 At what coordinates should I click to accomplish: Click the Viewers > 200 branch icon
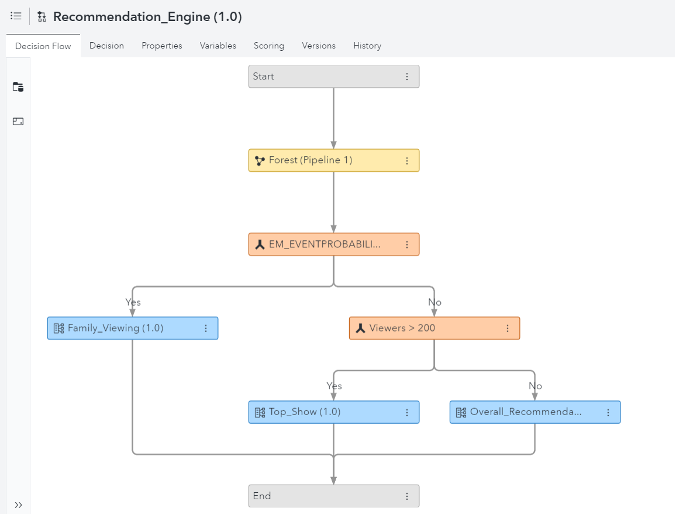(x=361, y=328)
